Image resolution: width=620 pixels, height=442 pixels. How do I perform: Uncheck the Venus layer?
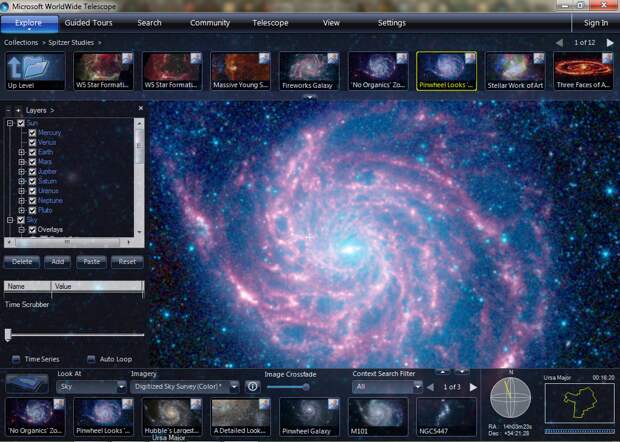32,143
